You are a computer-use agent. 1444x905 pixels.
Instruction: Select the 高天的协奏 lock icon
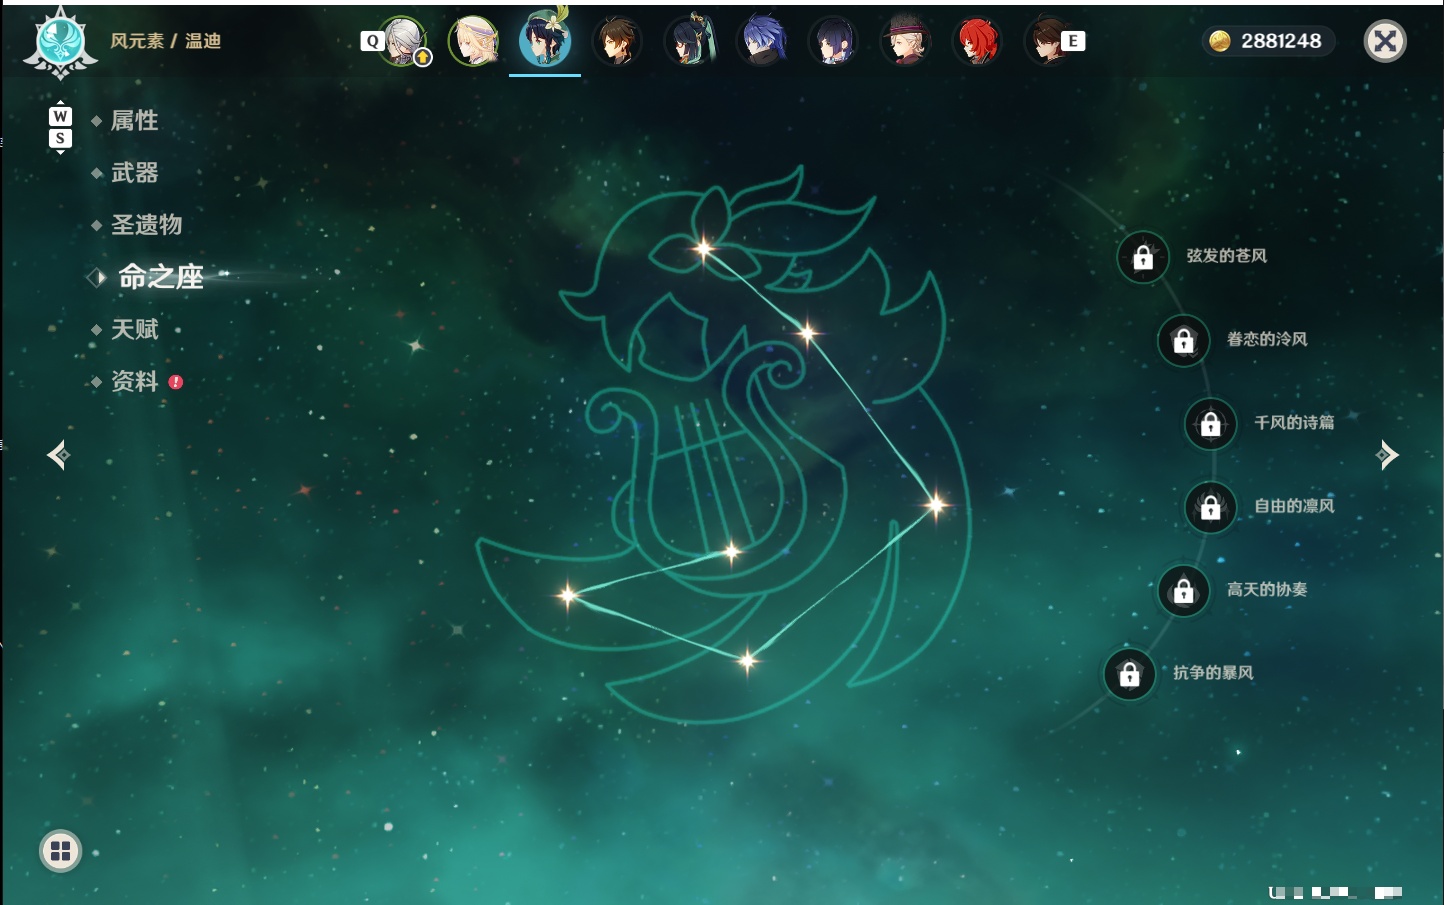1184,590
